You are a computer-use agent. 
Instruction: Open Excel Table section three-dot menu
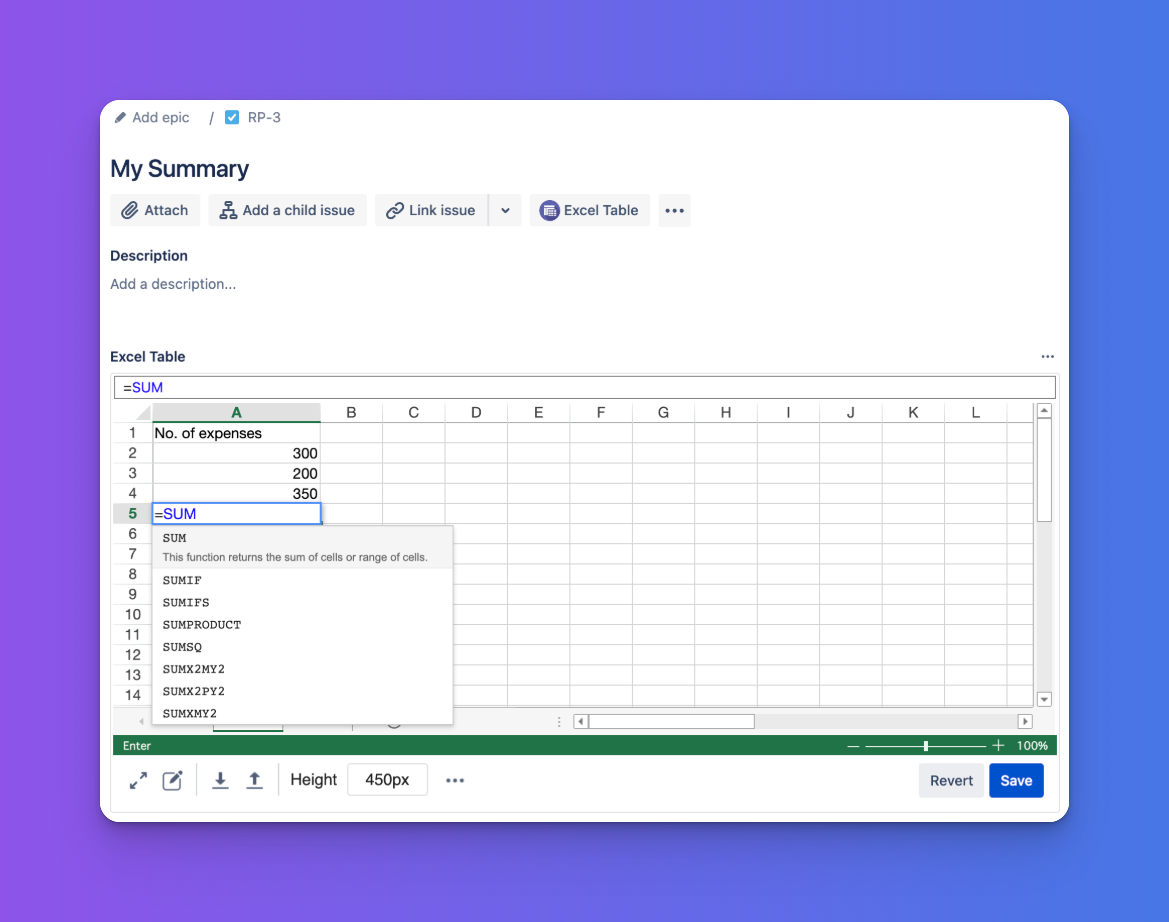pos(1047,357)
